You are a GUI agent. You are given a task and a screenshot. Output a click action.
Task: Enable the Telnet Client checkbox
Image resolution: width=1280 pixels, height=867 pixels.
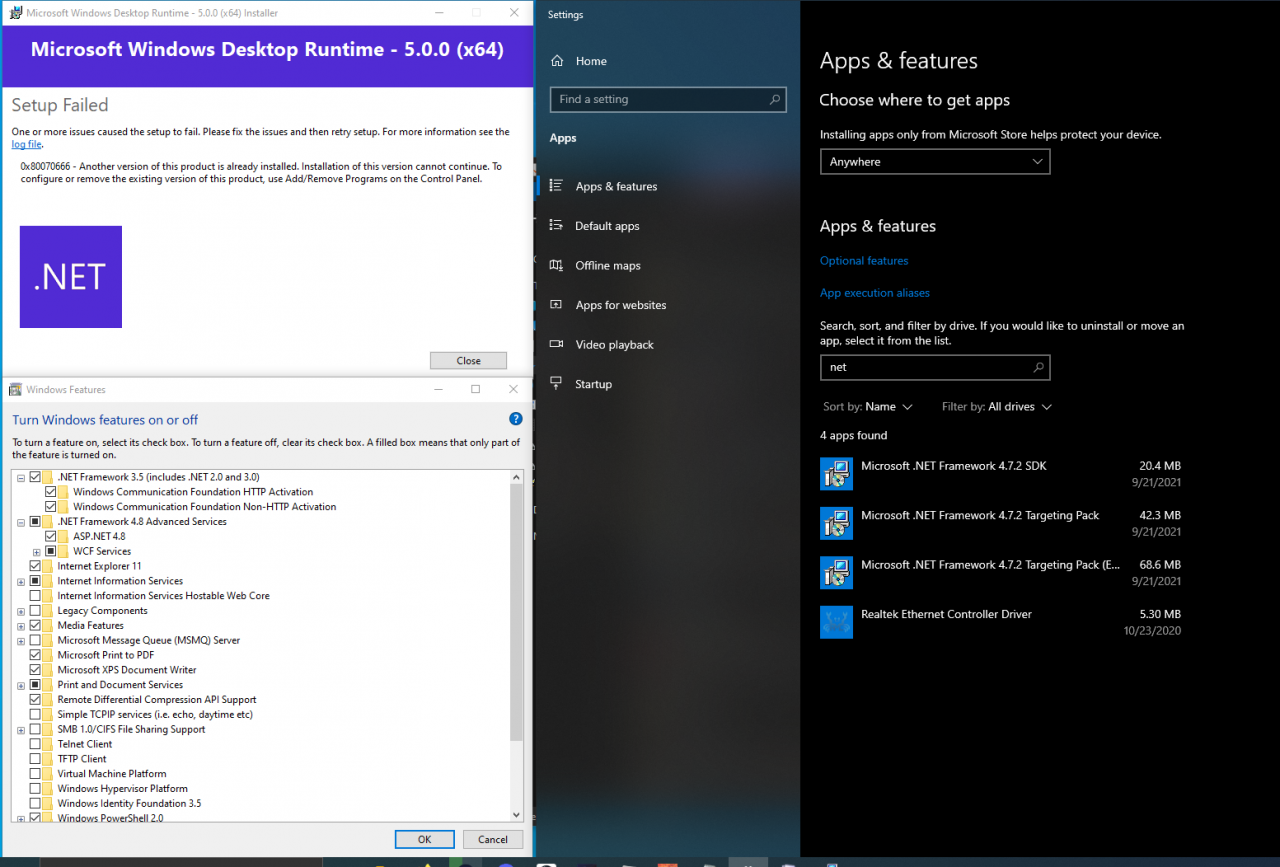point(35,744)
